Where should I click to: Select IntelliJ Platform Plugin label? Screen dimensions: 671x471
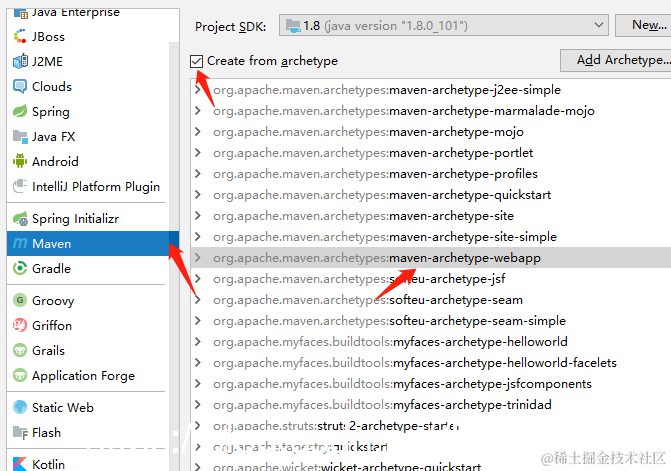tap(96, 187)
